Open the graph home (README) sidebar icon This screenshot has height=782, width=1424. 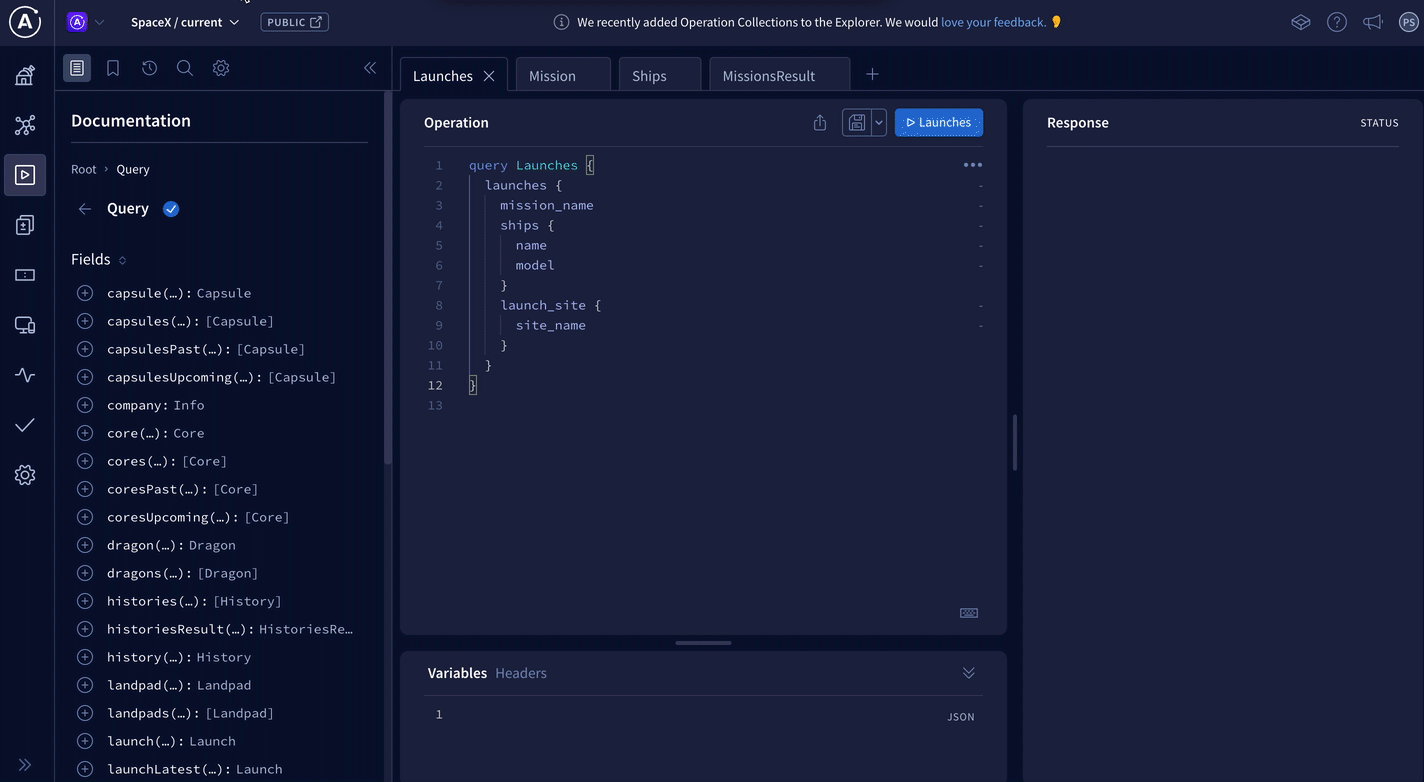pyautogui.click(x=25, y=75)
